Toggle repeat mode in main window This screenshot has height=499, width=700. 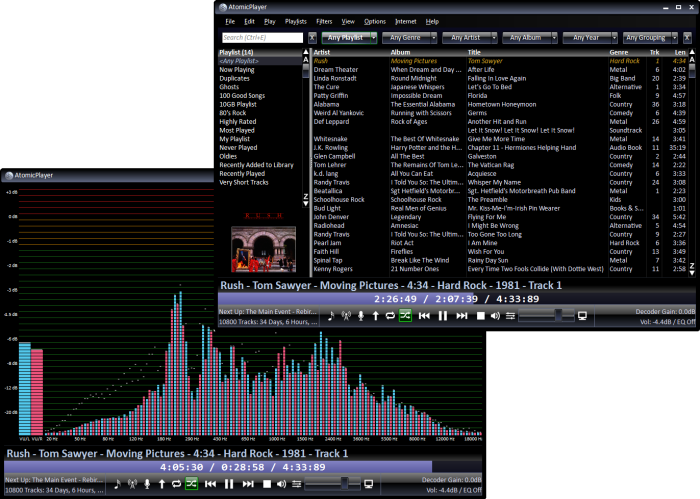390,316
